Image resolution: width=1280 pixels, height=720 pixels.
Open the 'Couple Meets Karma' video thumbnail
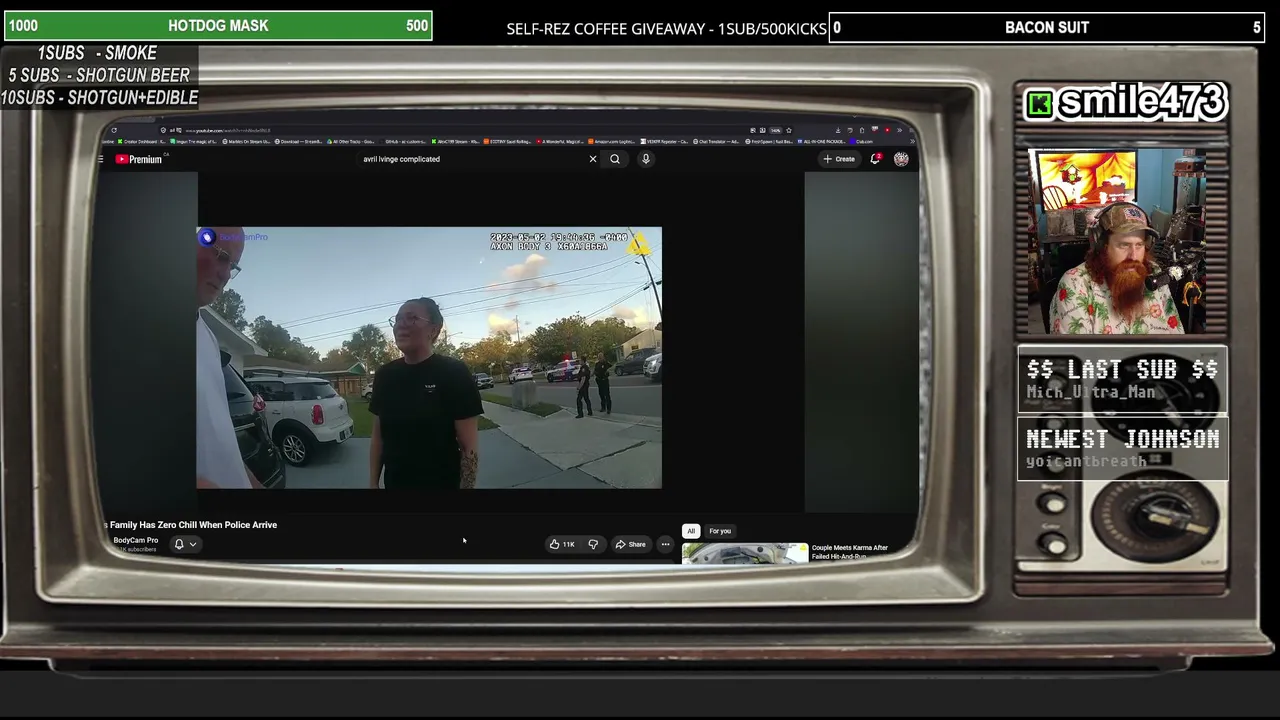coord(745,553)
